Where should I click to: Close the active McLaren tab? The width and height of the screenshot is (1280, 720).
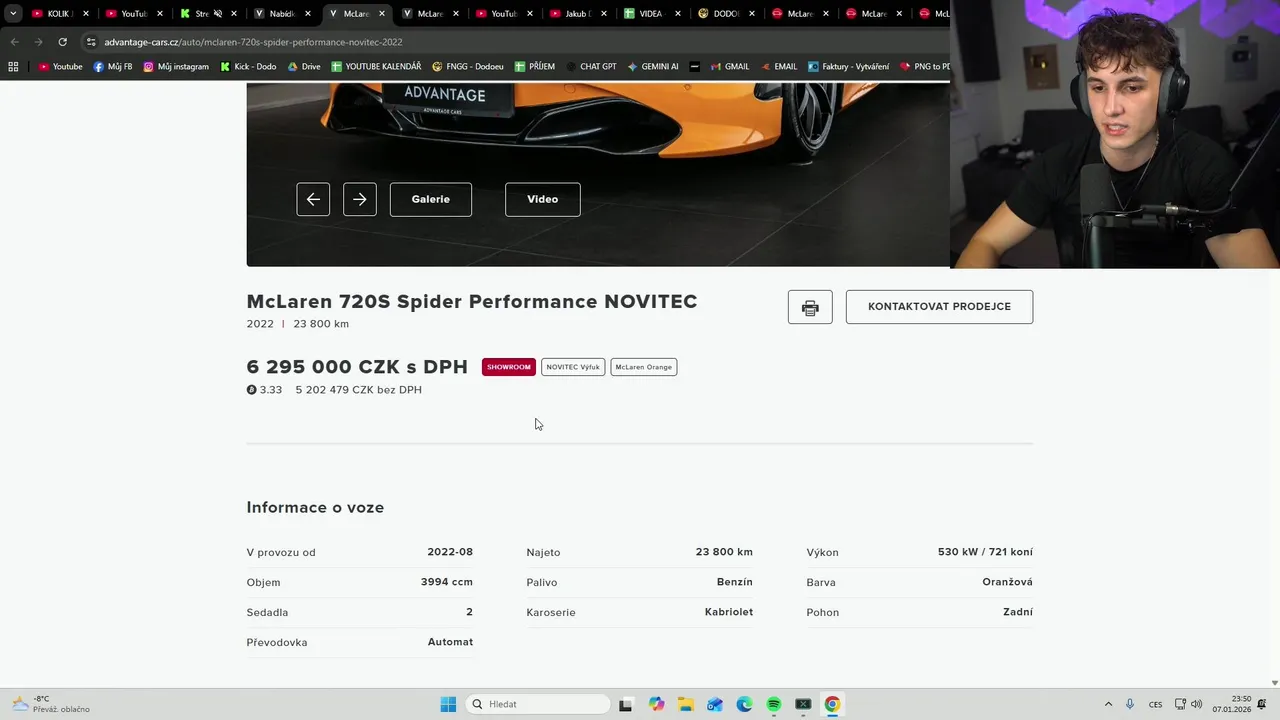click(382, 14)
